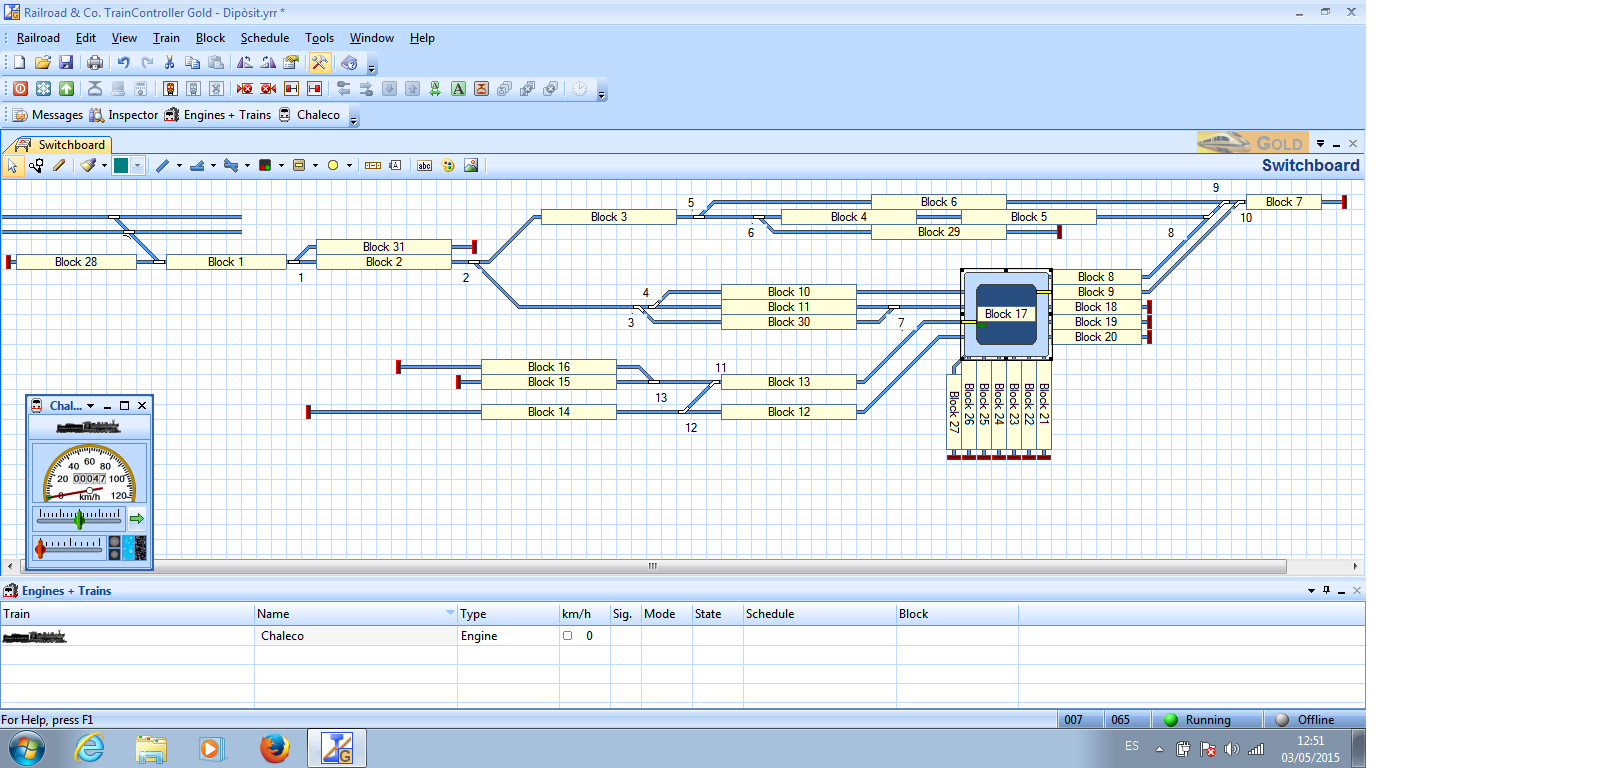Viewport: 1600px width, 768px height.
Task: Click the red Stop power icon
Action: tap(20, 89)
